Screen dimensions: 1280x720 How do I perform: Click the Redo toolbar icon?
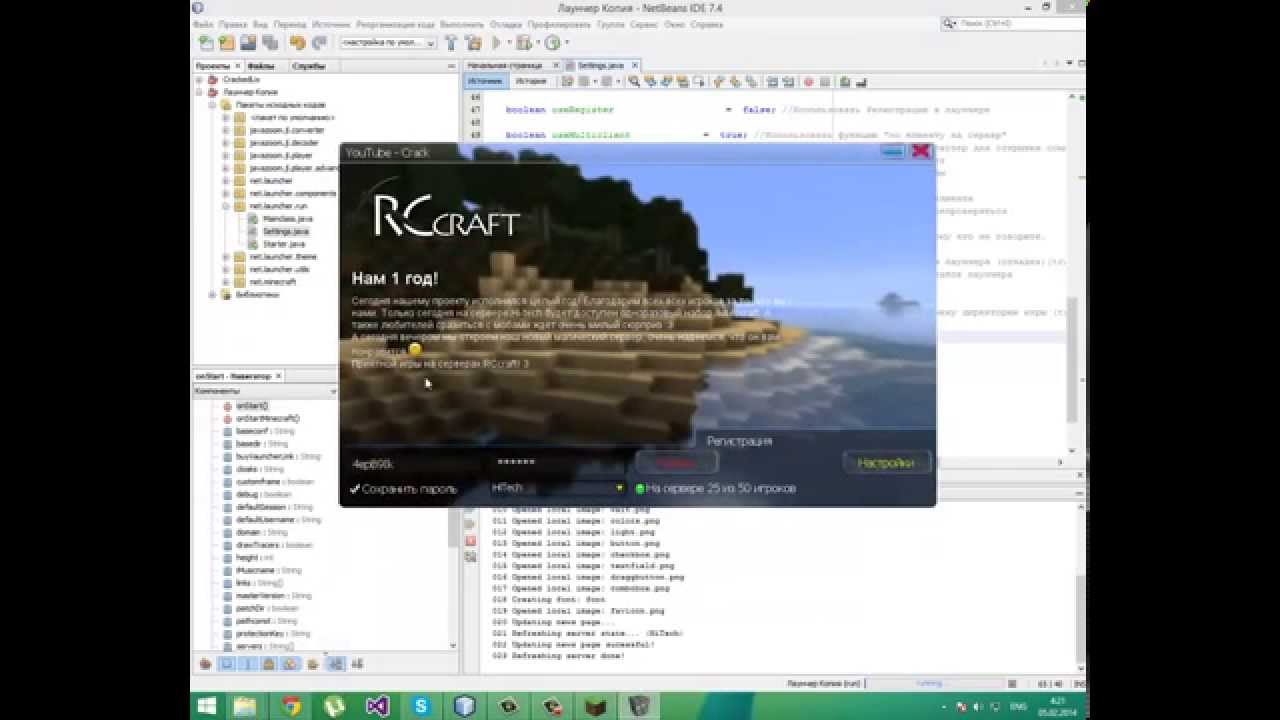[x=319, y=43]
